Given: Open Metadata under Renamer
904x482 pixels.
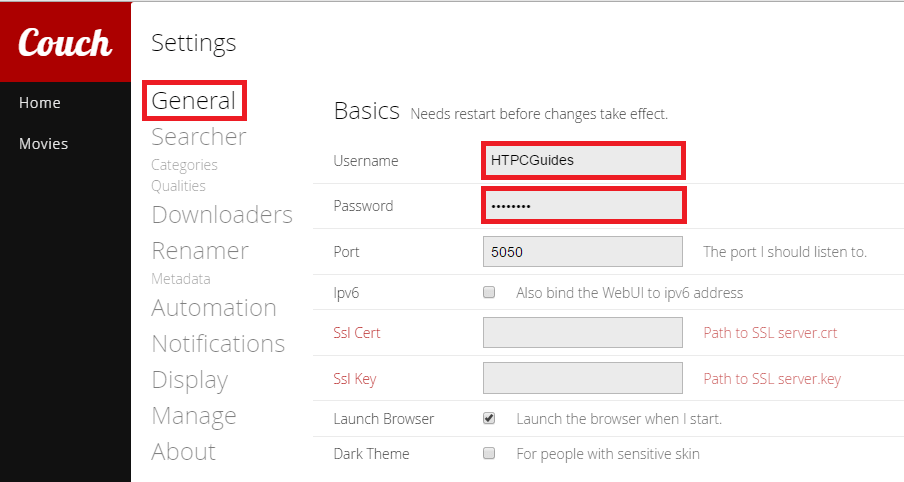Looking at the screenshot, I should tap(180, 279).
